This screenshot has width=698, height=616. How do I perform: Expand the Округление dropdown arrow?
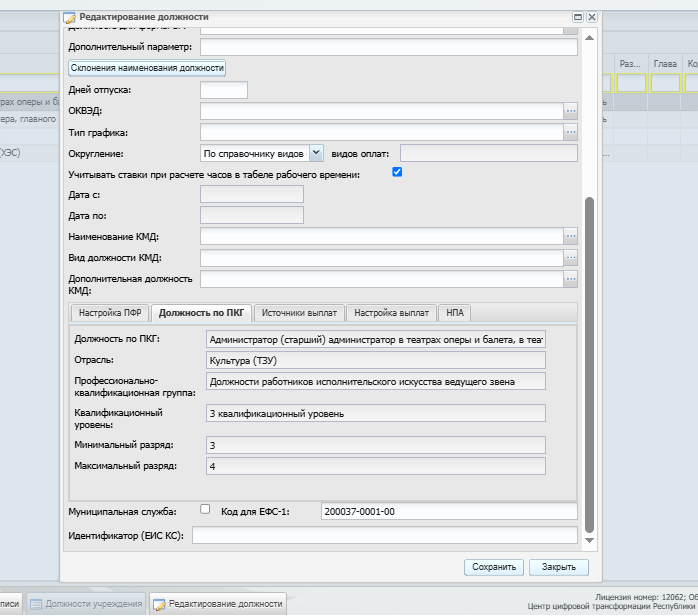coord(316,153)
